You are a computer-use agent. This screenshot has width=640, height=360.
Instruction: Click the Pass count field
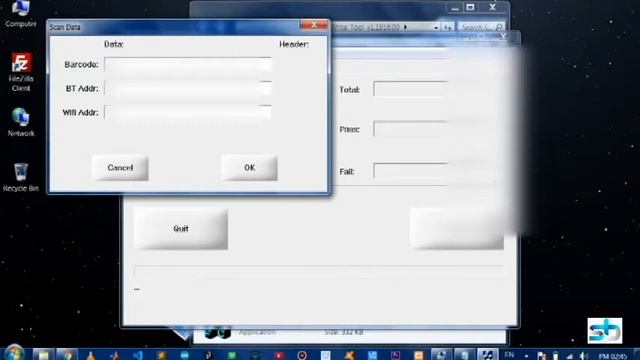click(x=411, y=129)
